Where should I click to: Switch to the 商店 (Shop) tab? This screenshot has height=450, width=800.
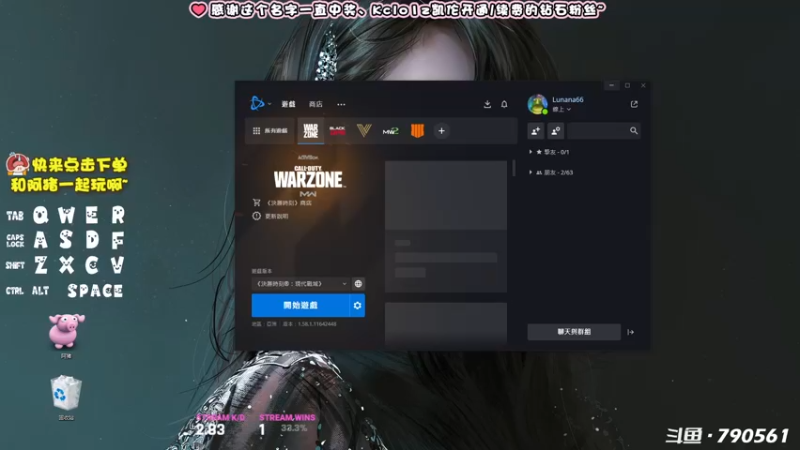315,104
